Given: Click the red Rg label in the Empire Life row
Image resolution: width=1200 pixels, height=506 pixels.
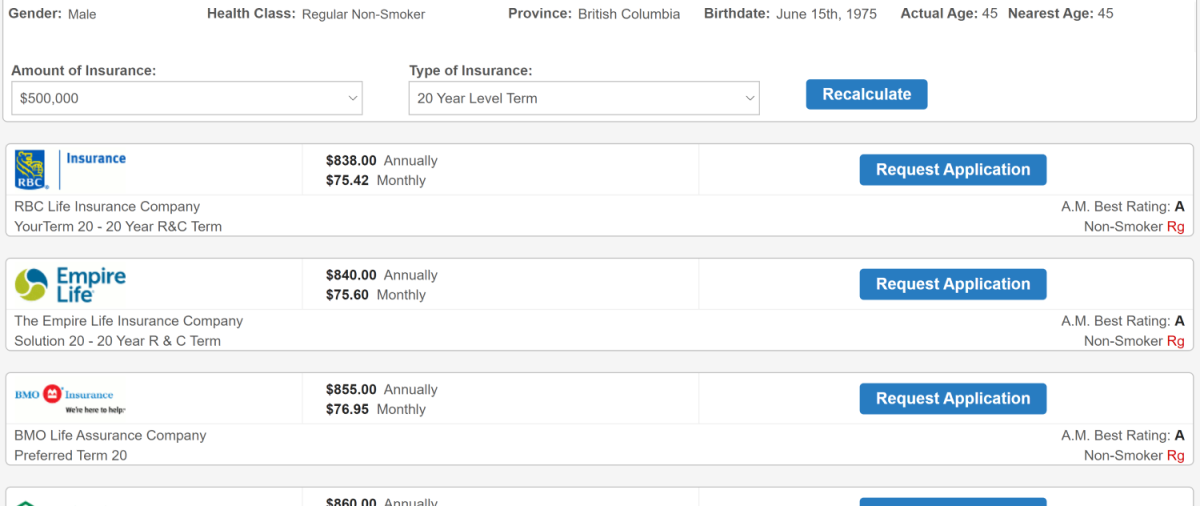Looking at the screenshot, I should coord(1176,341).
